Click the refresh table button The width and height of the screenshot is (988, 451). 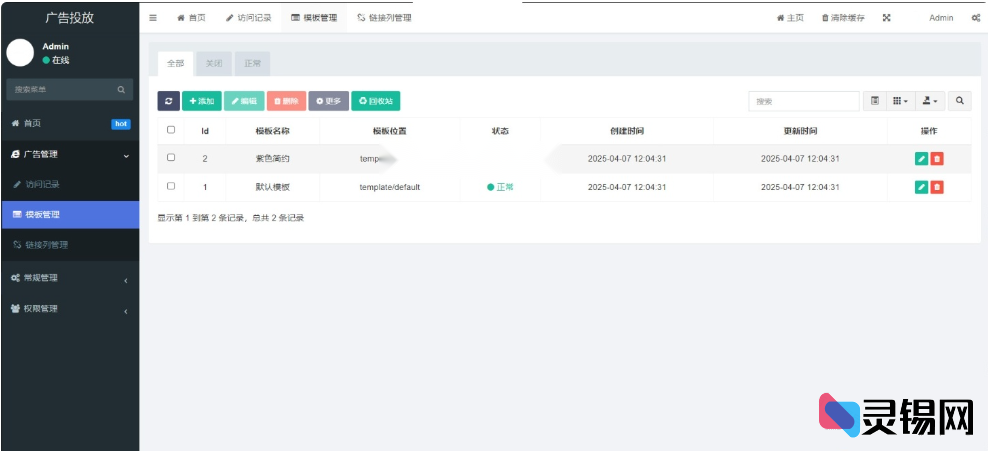tap(168, 101)
